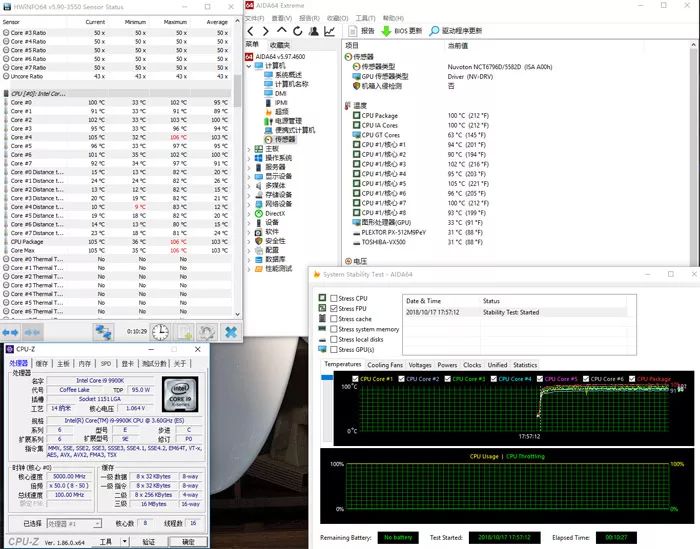
Task: Switch to the Clocks tab
Action: [472, 365]
